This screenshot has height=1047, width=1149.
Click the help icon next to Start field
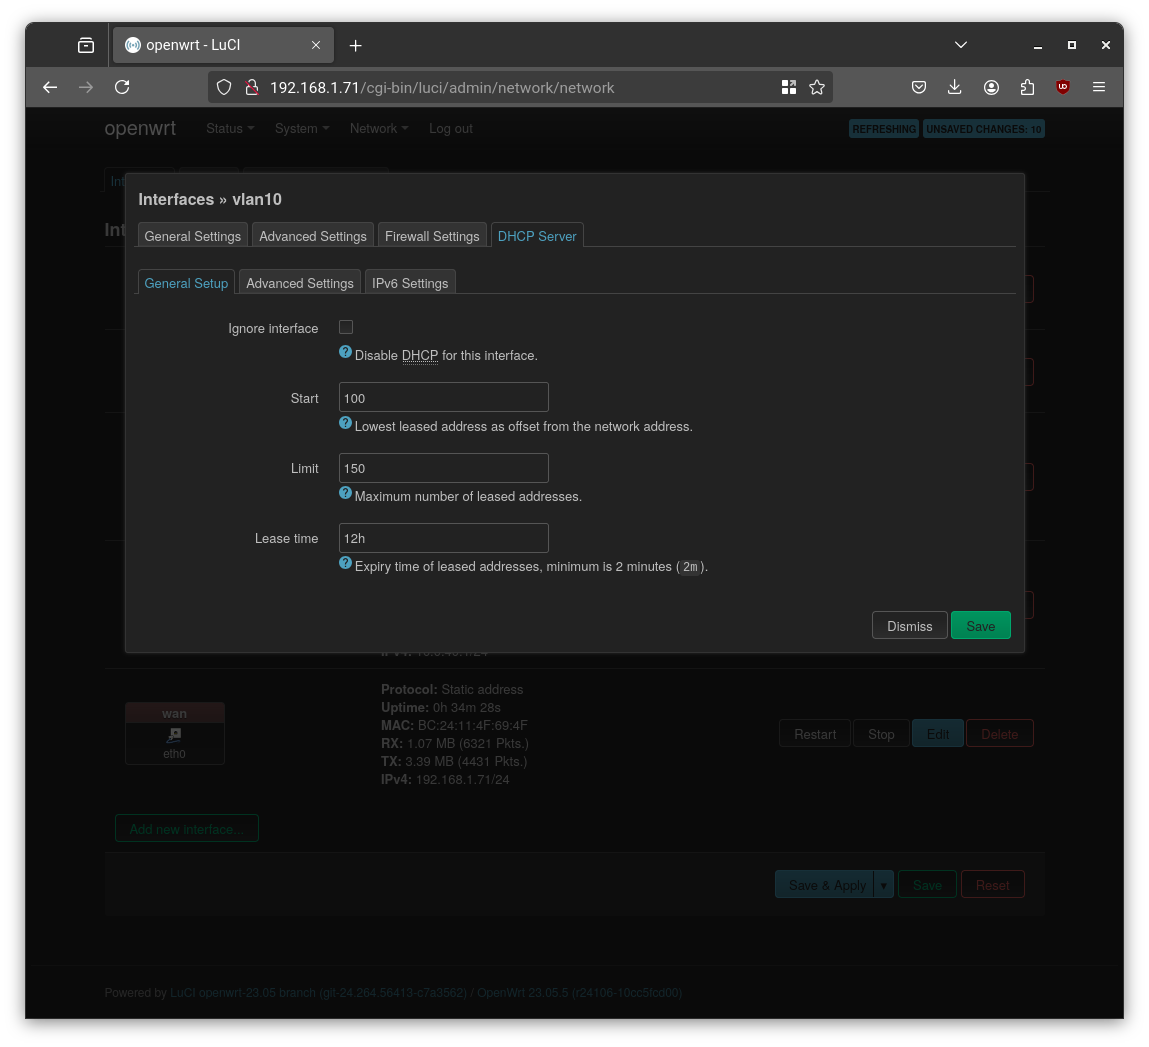point(345,422)
